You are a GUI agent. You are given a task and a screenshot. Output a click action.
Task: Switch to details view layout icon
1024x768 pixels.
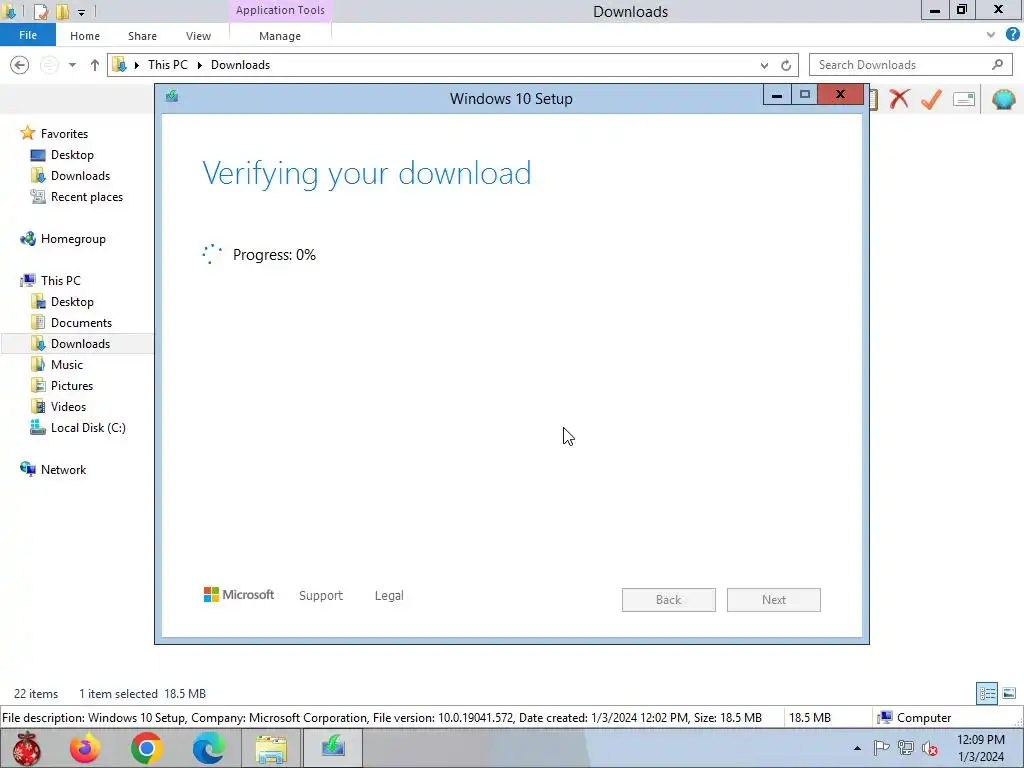coord(987,694)
